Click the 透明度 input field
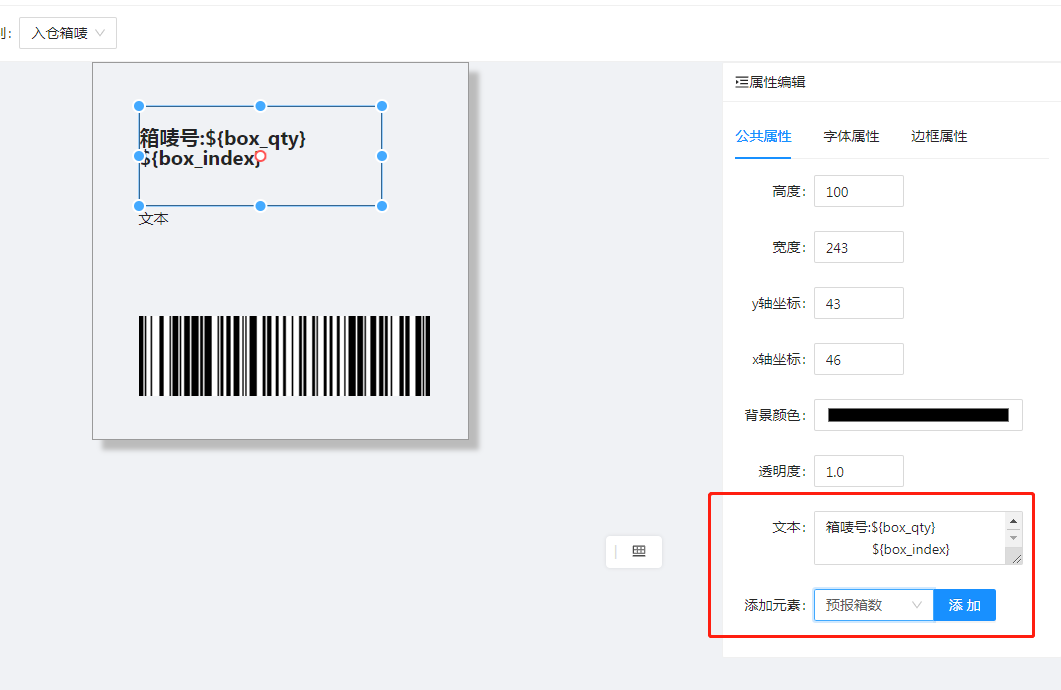The height and width of the screenshot is (690, 1061). point(859,472)
